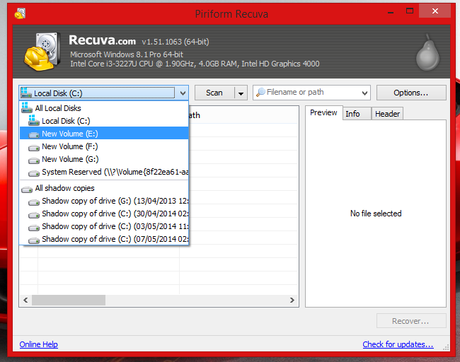This screenshot has width=460, height=362.
Task: Click the scroll right arrow
Action: tap(292, 300)
